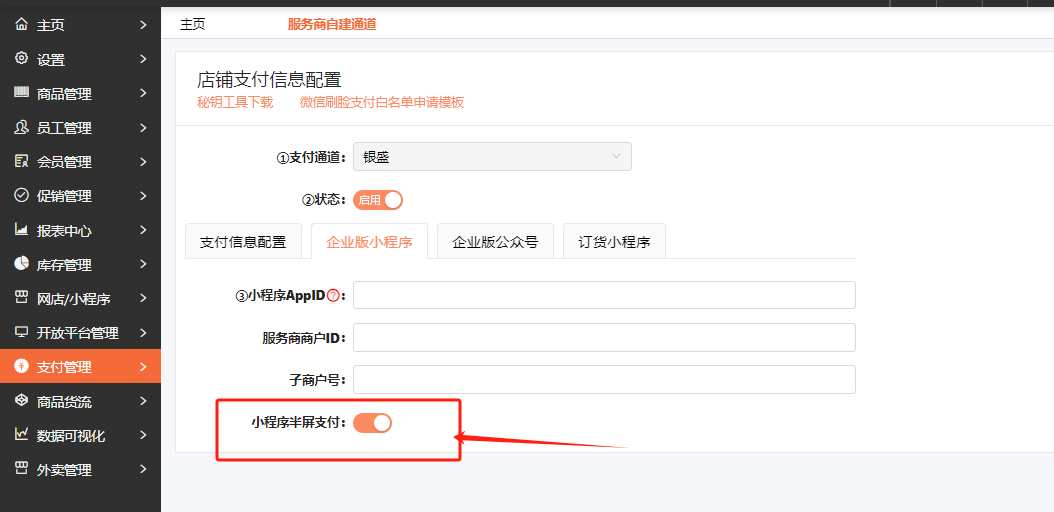Click the member card icon beside 会员管理
1054x512 pixels.
pos(22,161)
